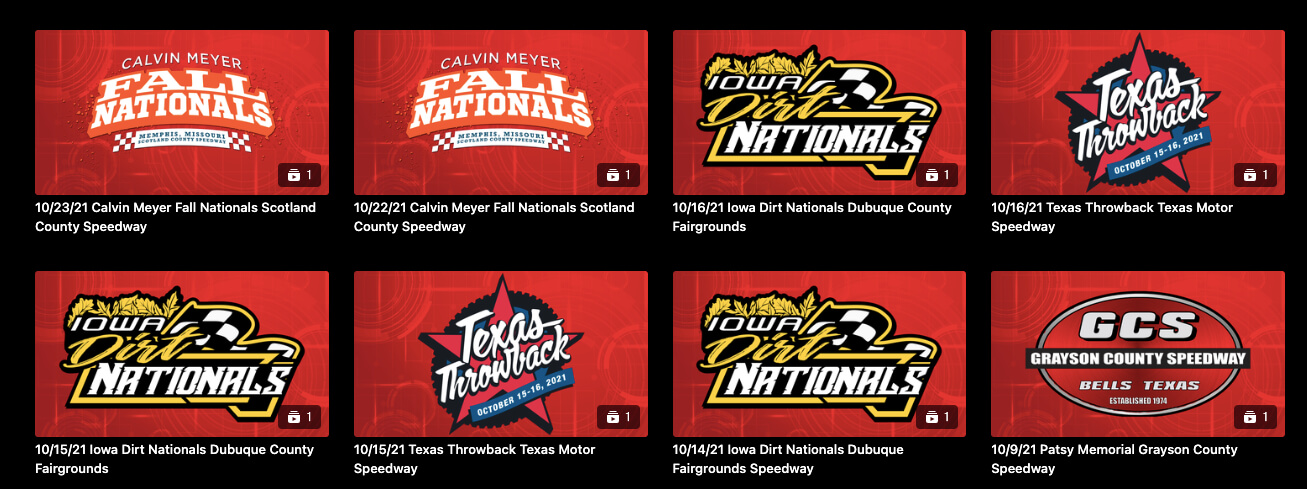
Task: Open the 10/16/21 Iowa Dirt Nationals thumbnail
Action: (x=819, y=112)
